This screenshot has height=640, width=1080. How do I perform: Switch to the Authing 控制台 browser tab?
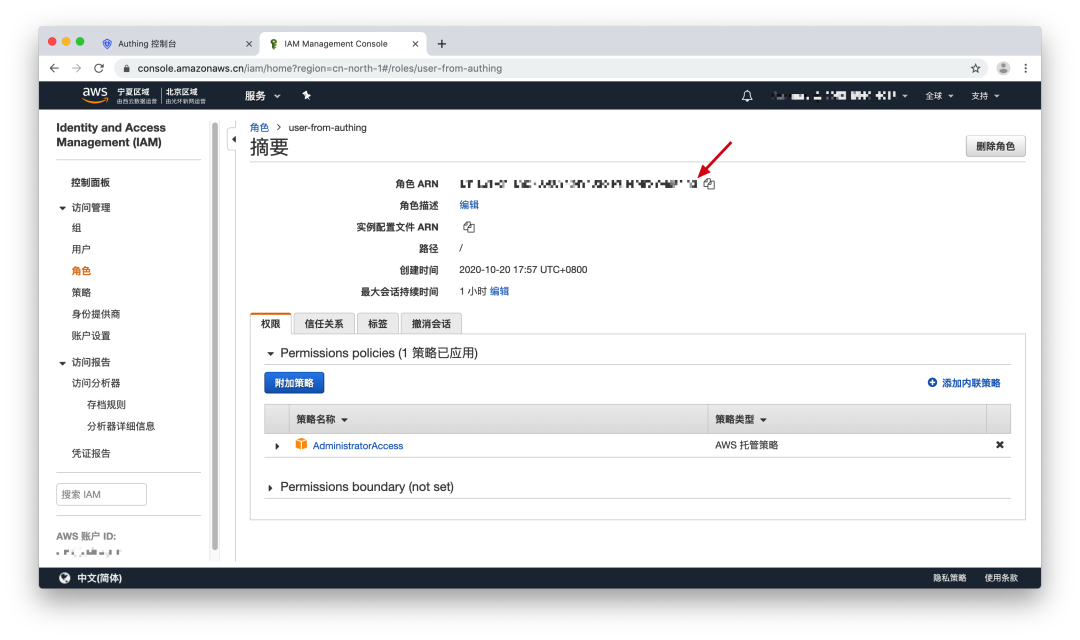[176, 44]
